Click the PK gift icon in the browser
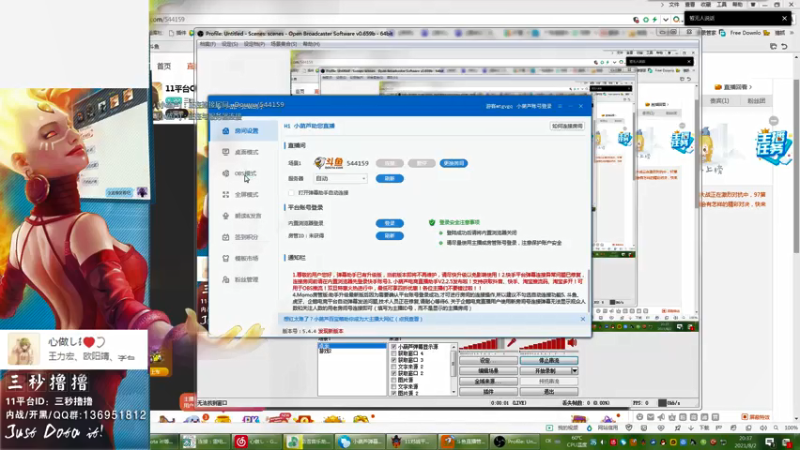Viewport: 800px width, 450px height. [x=250, y=421]
